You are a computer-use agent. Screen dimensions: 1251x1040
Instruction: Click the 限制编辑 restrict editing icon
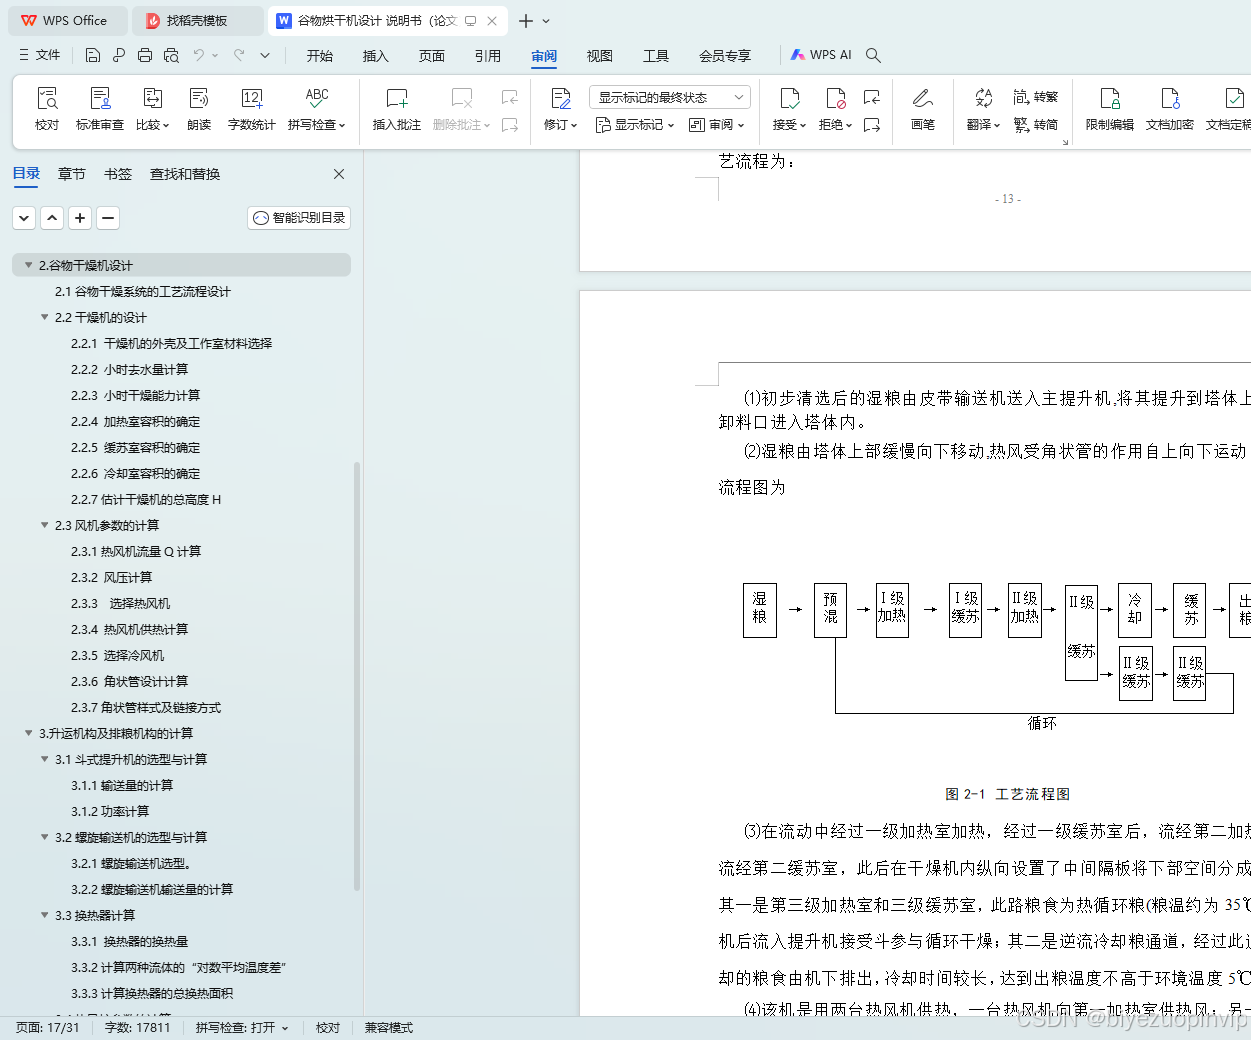[1110, 108]
